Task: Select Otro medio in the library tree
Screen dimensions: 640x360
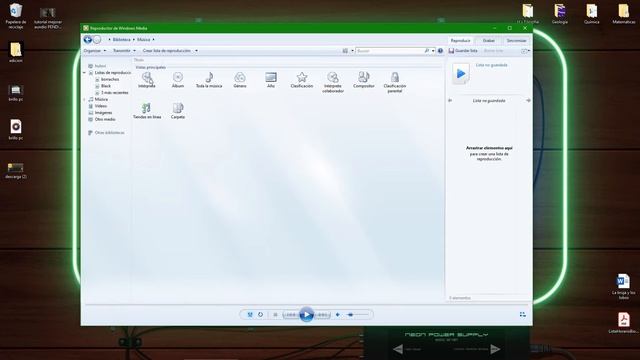Action: (x=102, y=119)
